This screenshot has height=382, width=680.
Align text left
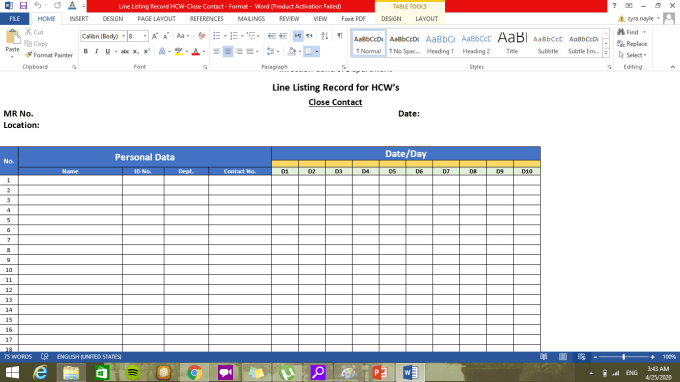(217, 52)
